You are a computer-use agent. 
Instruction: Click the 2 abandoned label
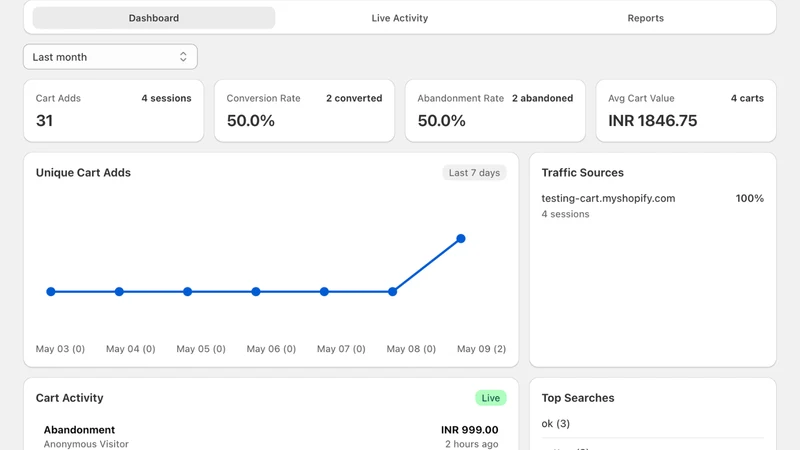click(x=542, y=98)
